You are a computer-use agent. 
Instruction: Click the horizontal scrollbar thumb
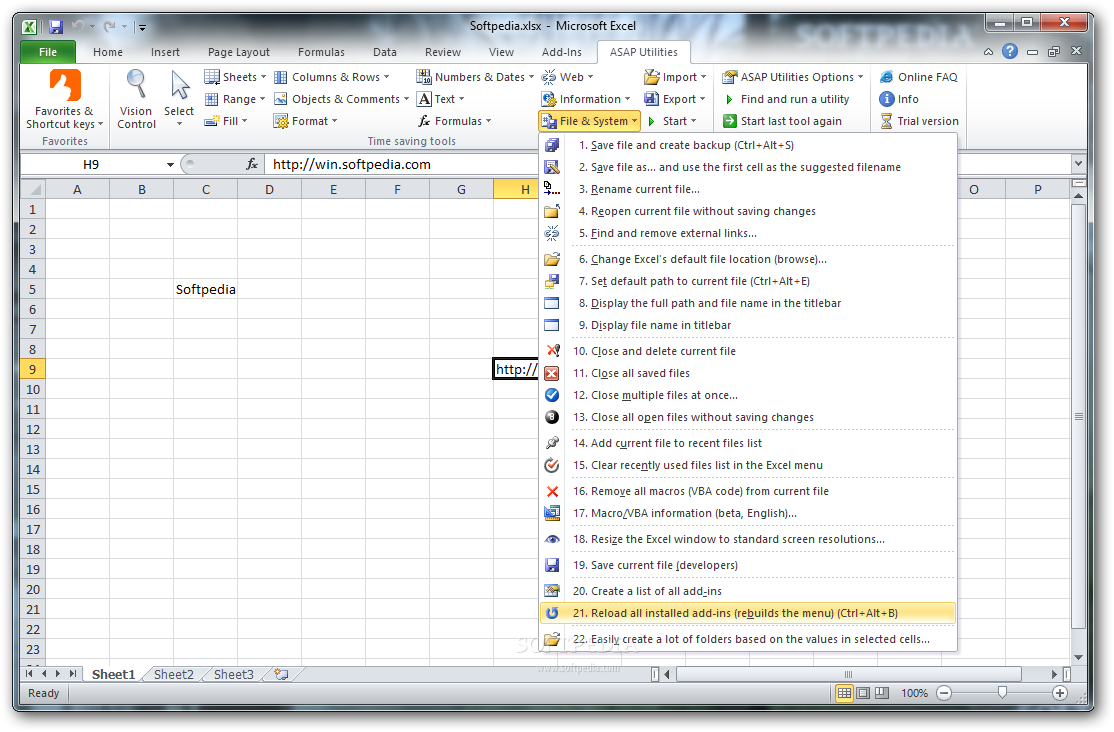pyautogui.click(x=848, y=674)
